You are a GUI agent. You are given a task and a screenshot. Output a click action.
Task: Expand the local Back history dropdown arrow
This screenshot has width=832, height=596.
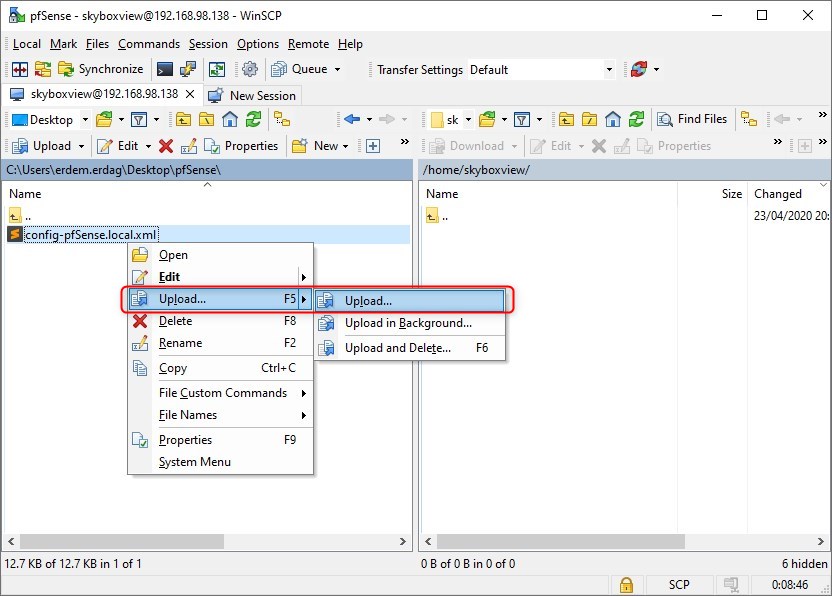[369, 119]
